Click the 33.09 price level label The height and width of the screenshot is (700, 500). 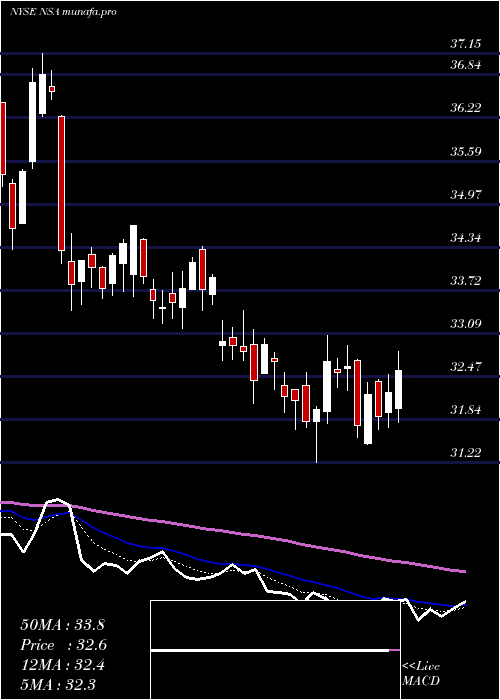click(466, 324)
